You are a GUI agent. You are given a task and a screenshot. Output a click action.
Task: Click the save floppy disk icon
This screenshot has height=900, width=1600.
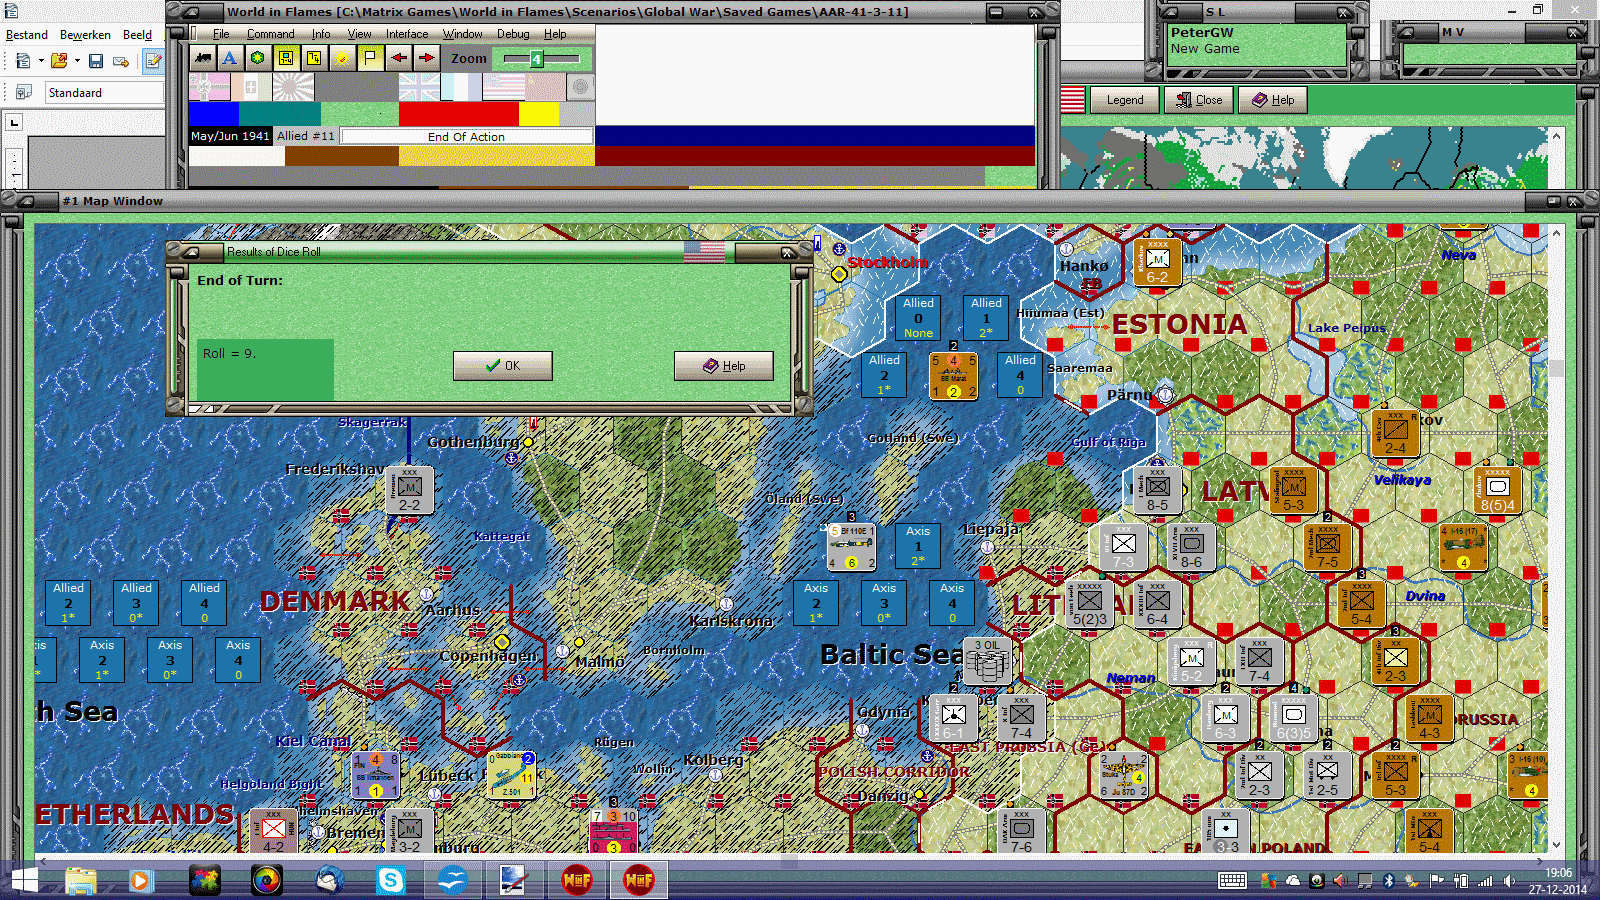click(96, 61)
